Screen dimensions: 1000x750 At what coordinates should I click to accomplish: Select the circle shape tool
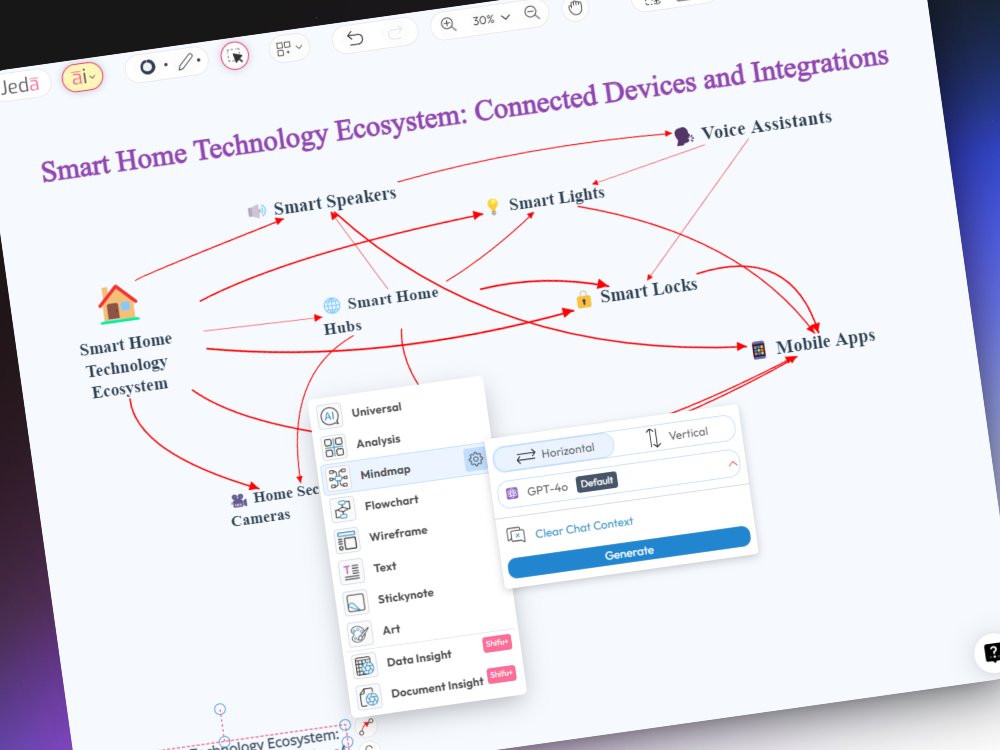[148, 66]
